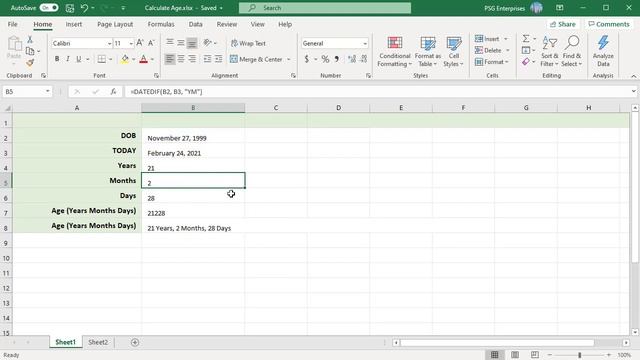Screen dimensions: 640x360
Task: Click the Accounting dollar format icon
Action: click(307, 59)
